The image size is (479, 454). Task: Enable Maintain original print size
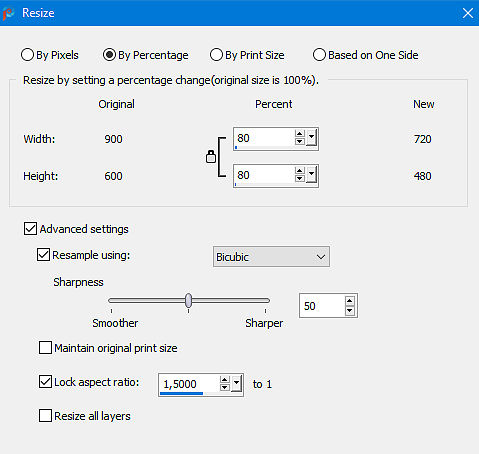tap(45, 347)
